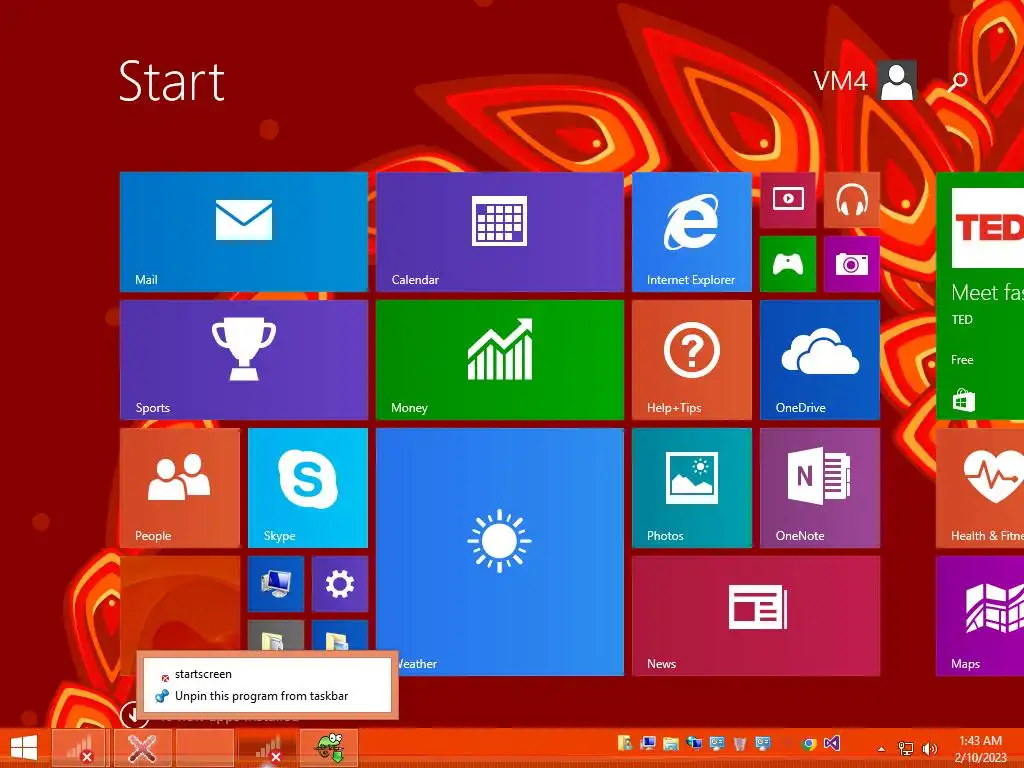The image size is (1024, 768).
Task: Open the People tile
Action: coord(180,488)
